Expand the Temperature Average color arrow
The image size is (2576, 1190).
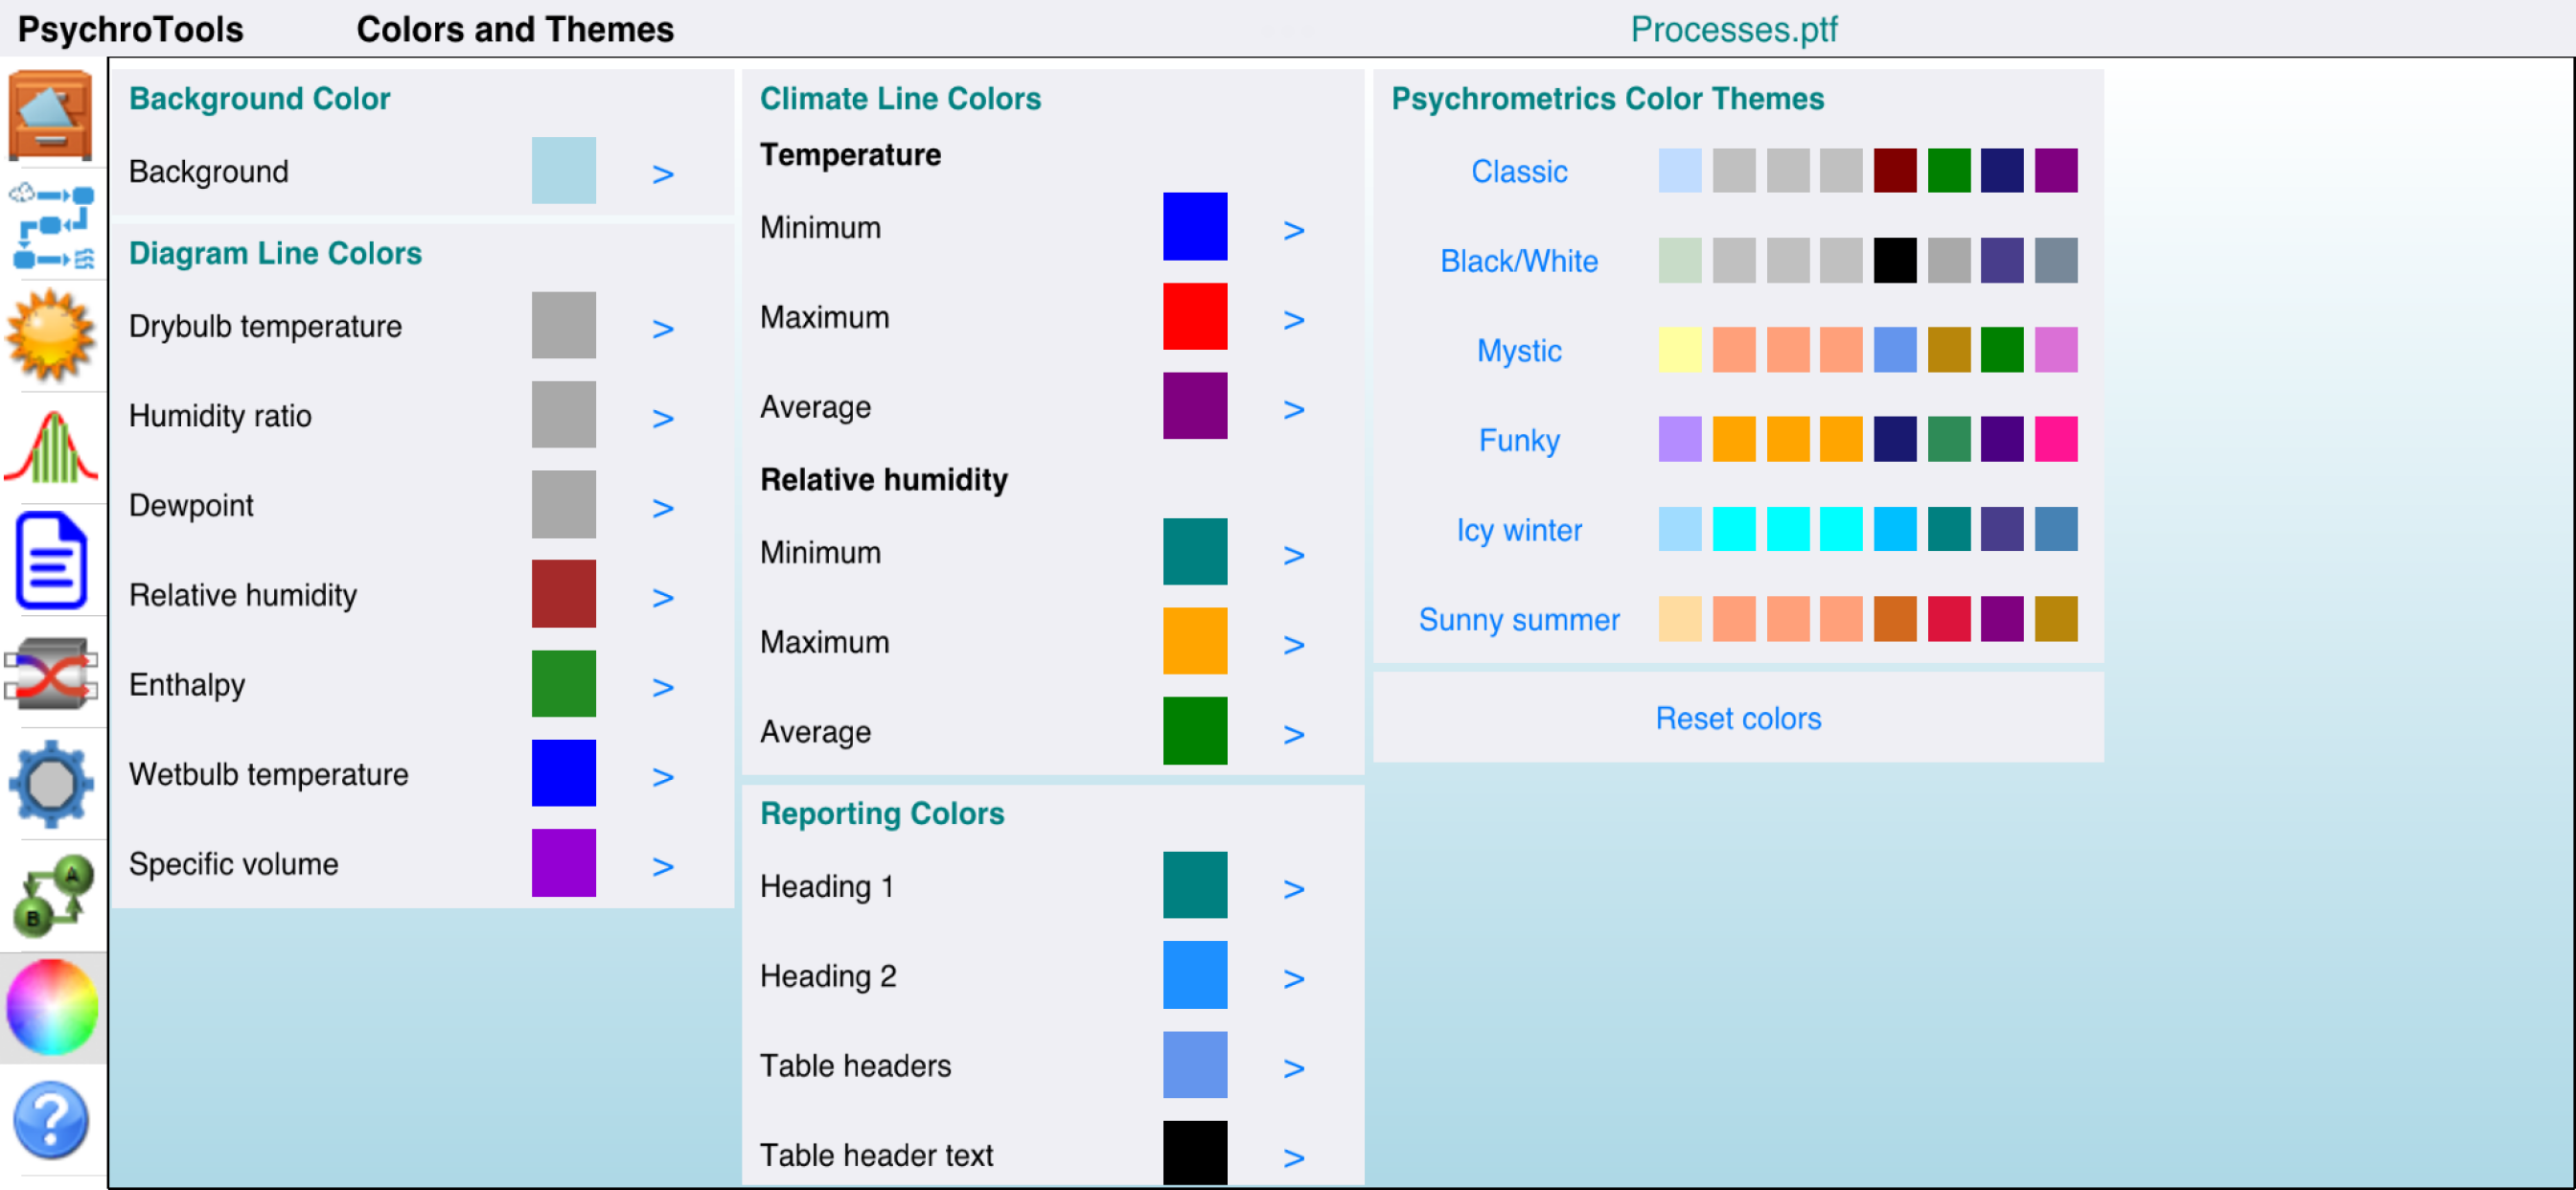coord(1293,409)
